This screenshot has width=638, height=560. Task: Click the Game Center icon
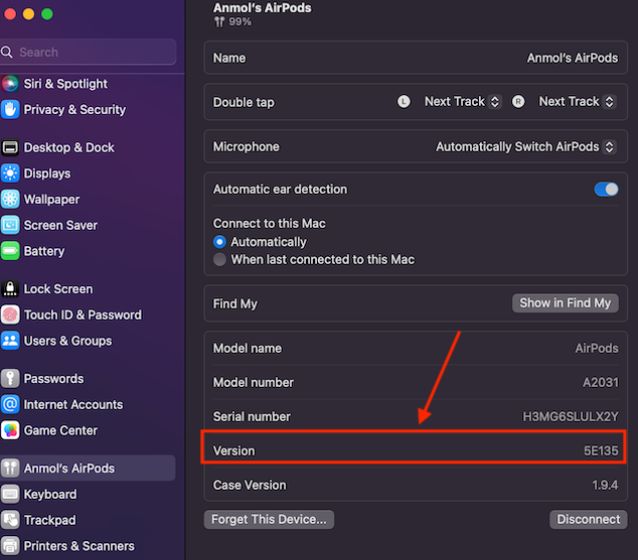10,431
